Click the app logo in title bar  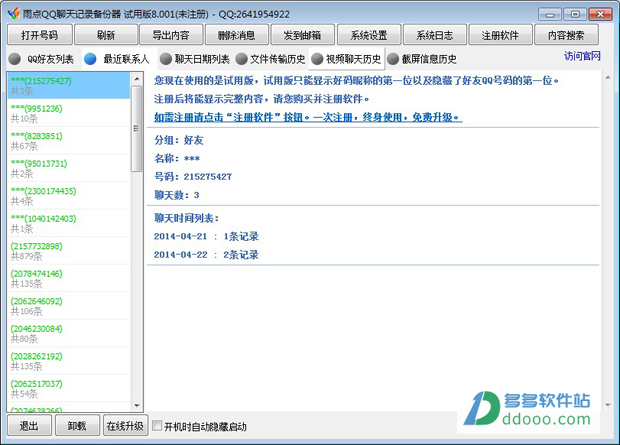13,13
